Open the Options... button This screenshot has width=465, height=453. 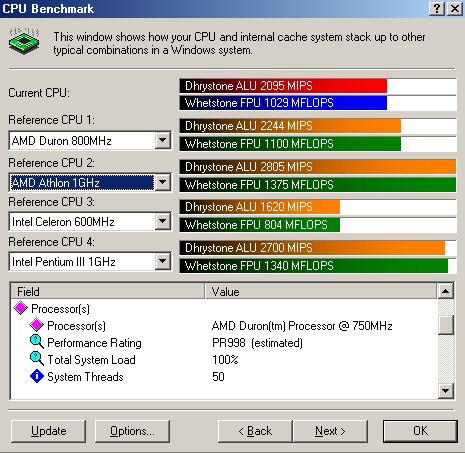click(x=132, y=431)
